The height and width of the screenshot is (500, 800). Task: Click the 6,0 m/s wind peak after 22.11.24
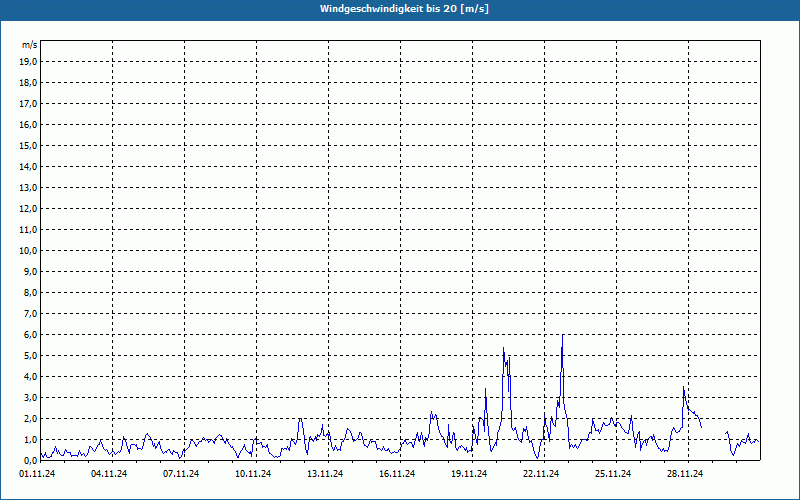coord(562,336)
